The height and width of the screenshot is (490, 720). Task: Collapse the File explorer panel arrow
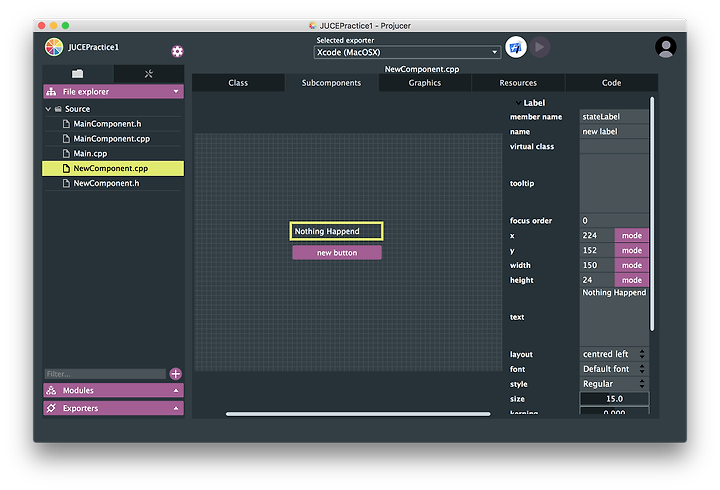point(176,91)
